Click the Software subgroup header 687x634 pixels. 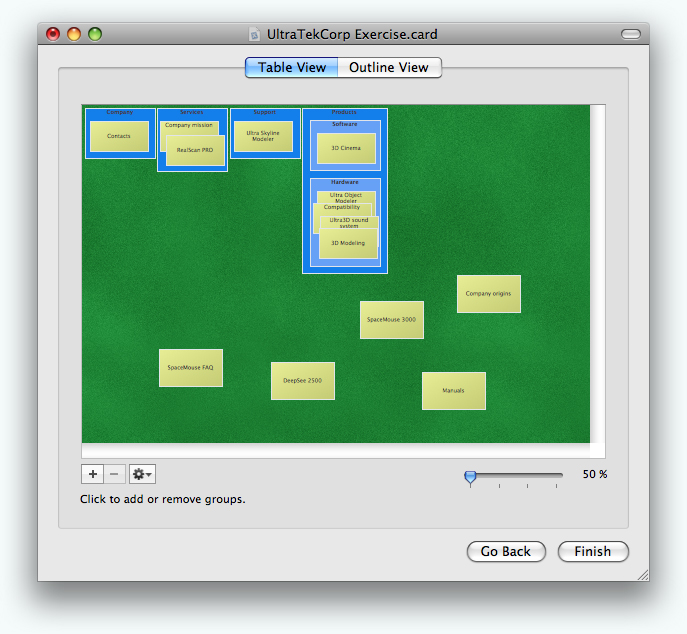coord(345,124)
